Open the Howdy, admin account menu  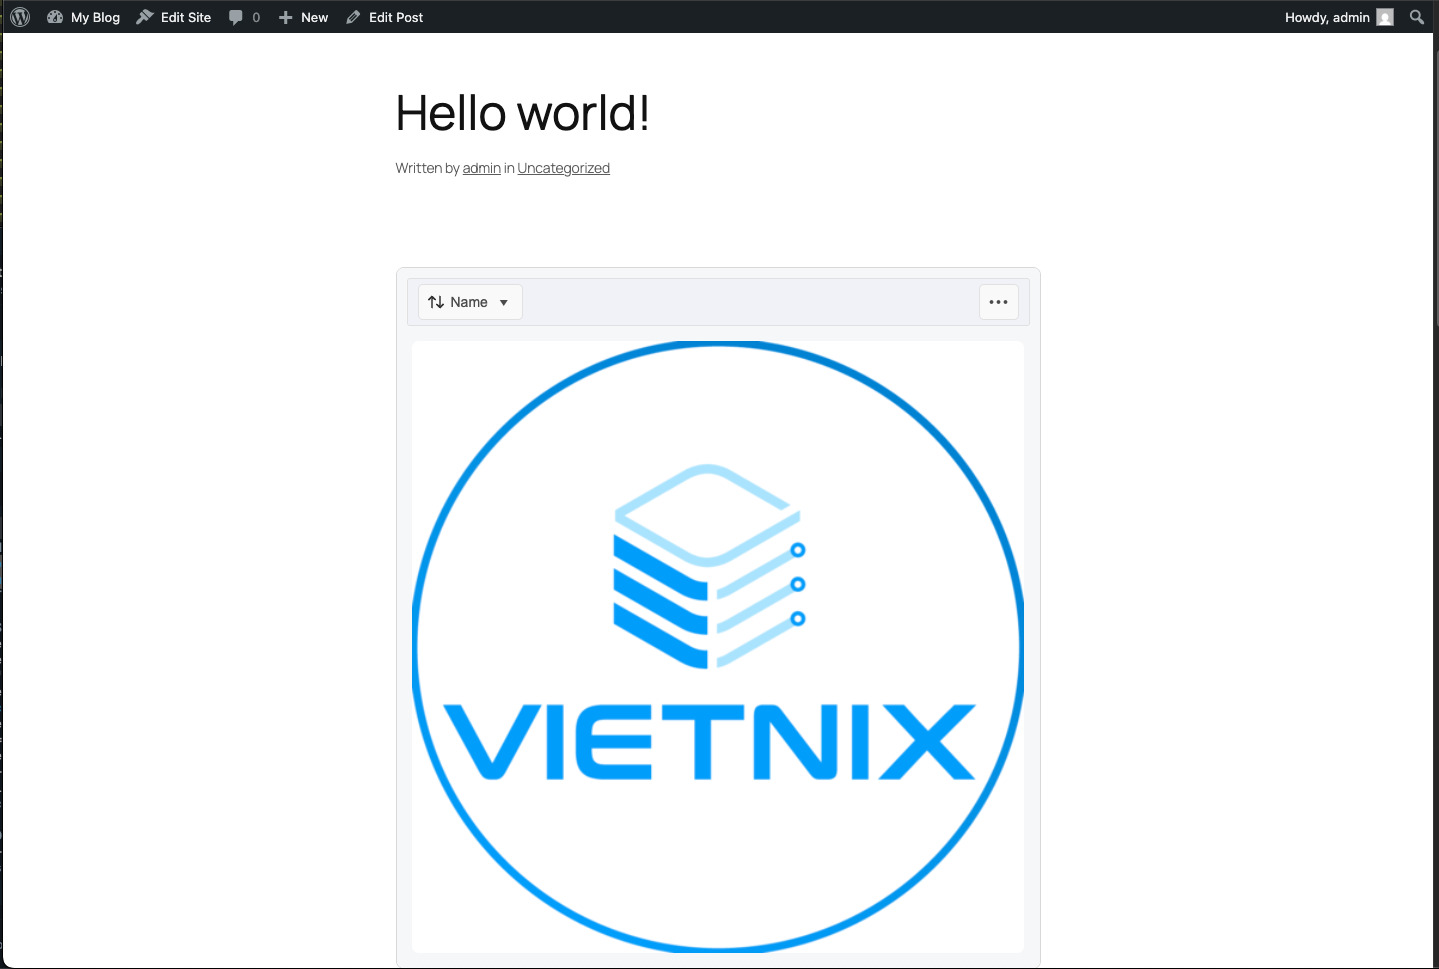click(x=1338, y=17)
